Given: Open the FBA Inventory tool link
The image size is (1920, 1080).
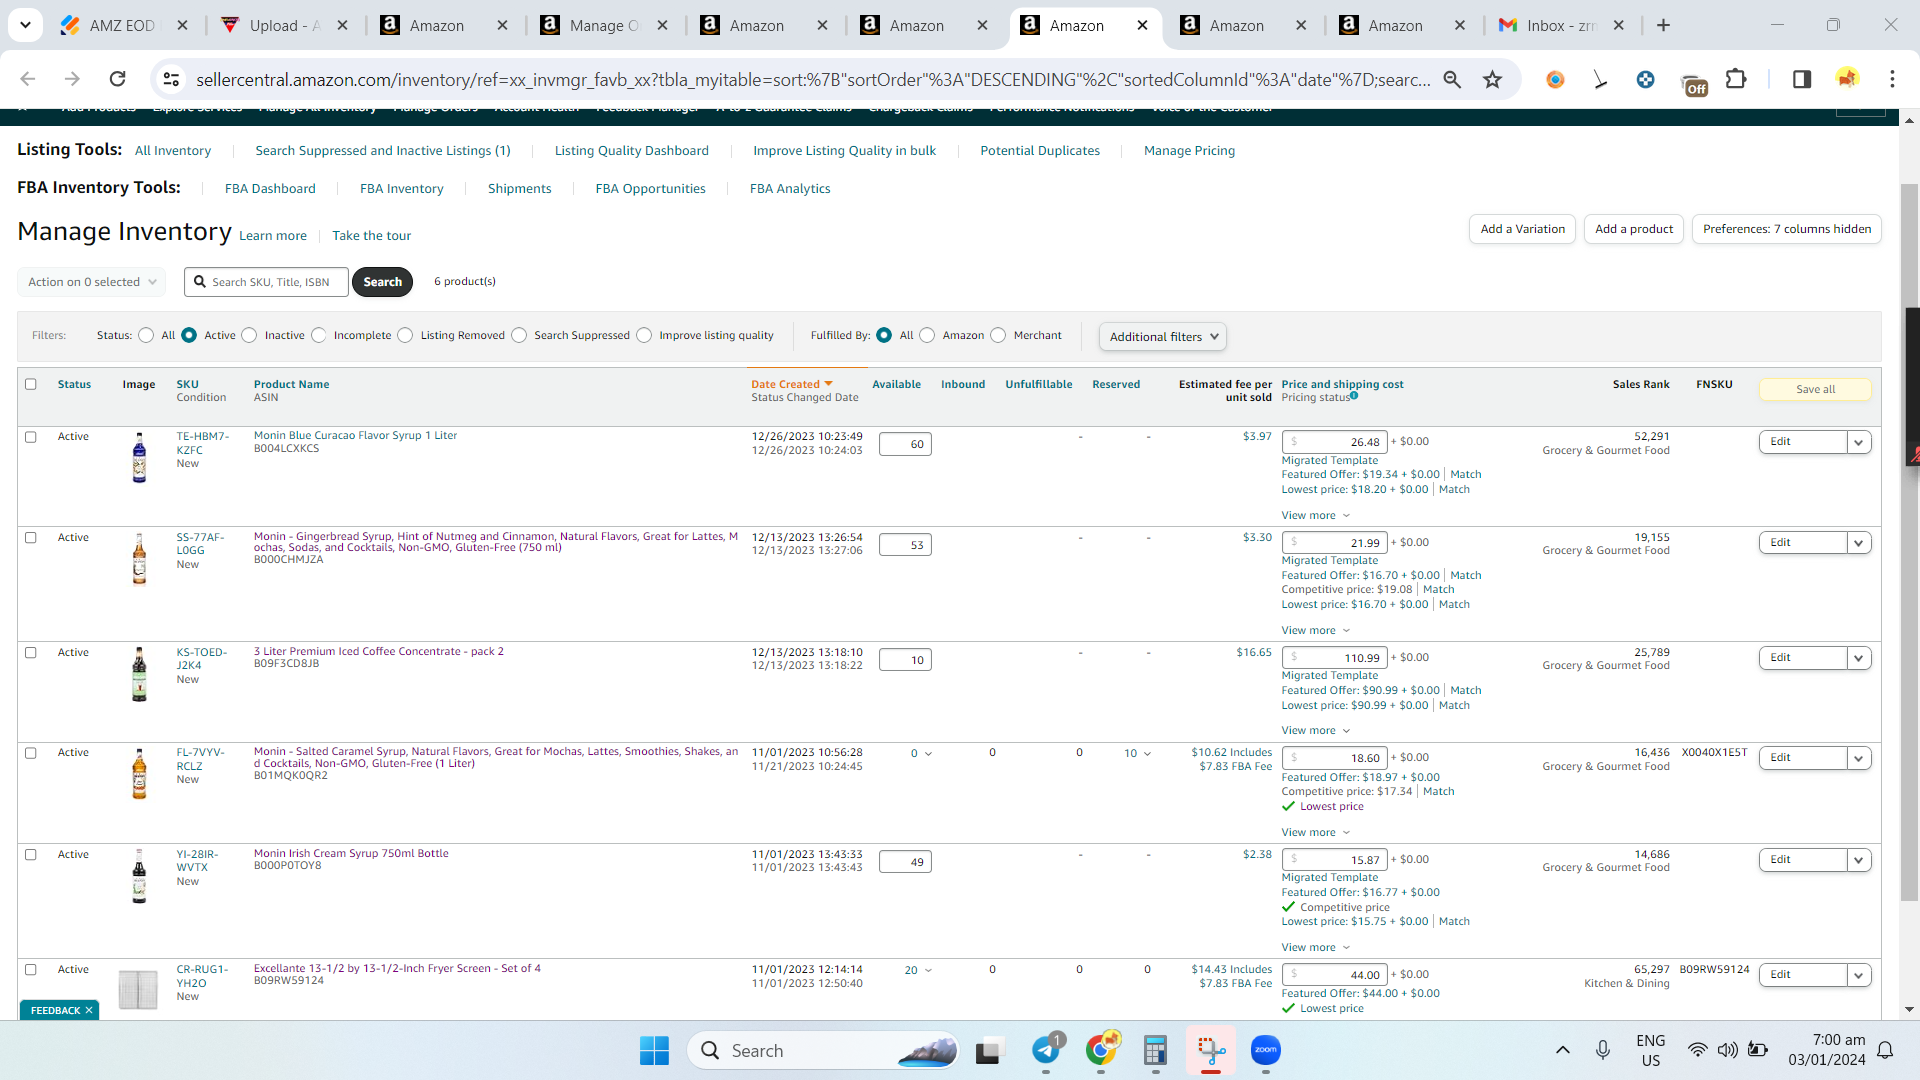Looking at the screenshot, I should click(x=401, y=189).
